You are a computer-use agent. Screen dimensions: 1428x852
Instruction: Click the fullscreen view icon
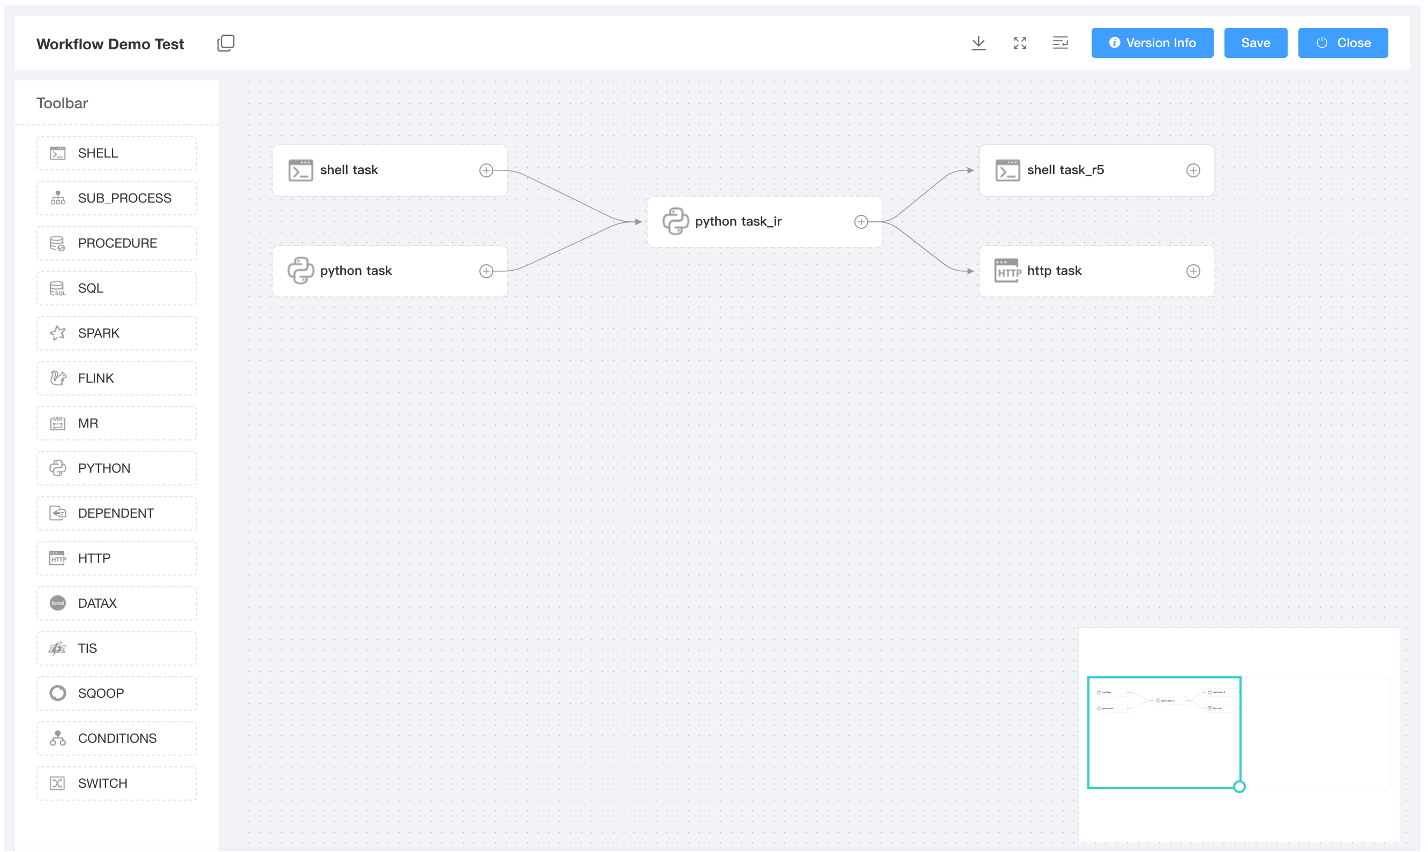[1019, 43]
